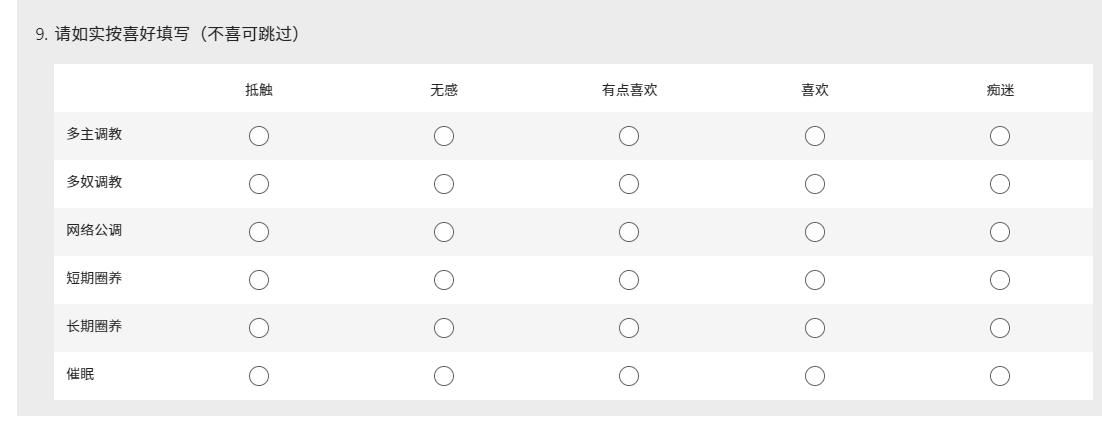Viewport: 1102px width, 430px height.
Task: Choose 抵触 for 多奴调教
Action: click(x=258, y=184)
